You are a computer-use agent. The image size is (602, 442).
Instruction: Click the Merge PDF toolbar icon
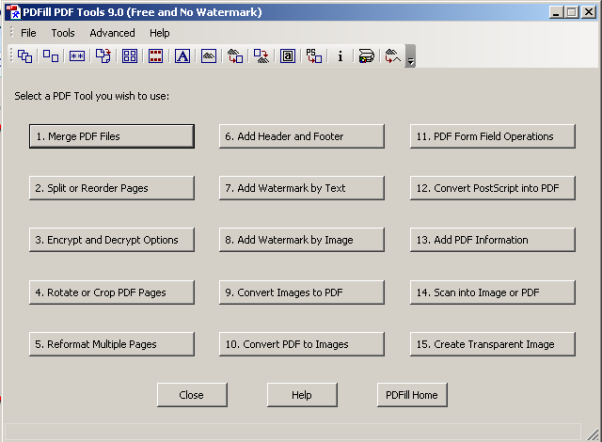[x=25, y=56]
